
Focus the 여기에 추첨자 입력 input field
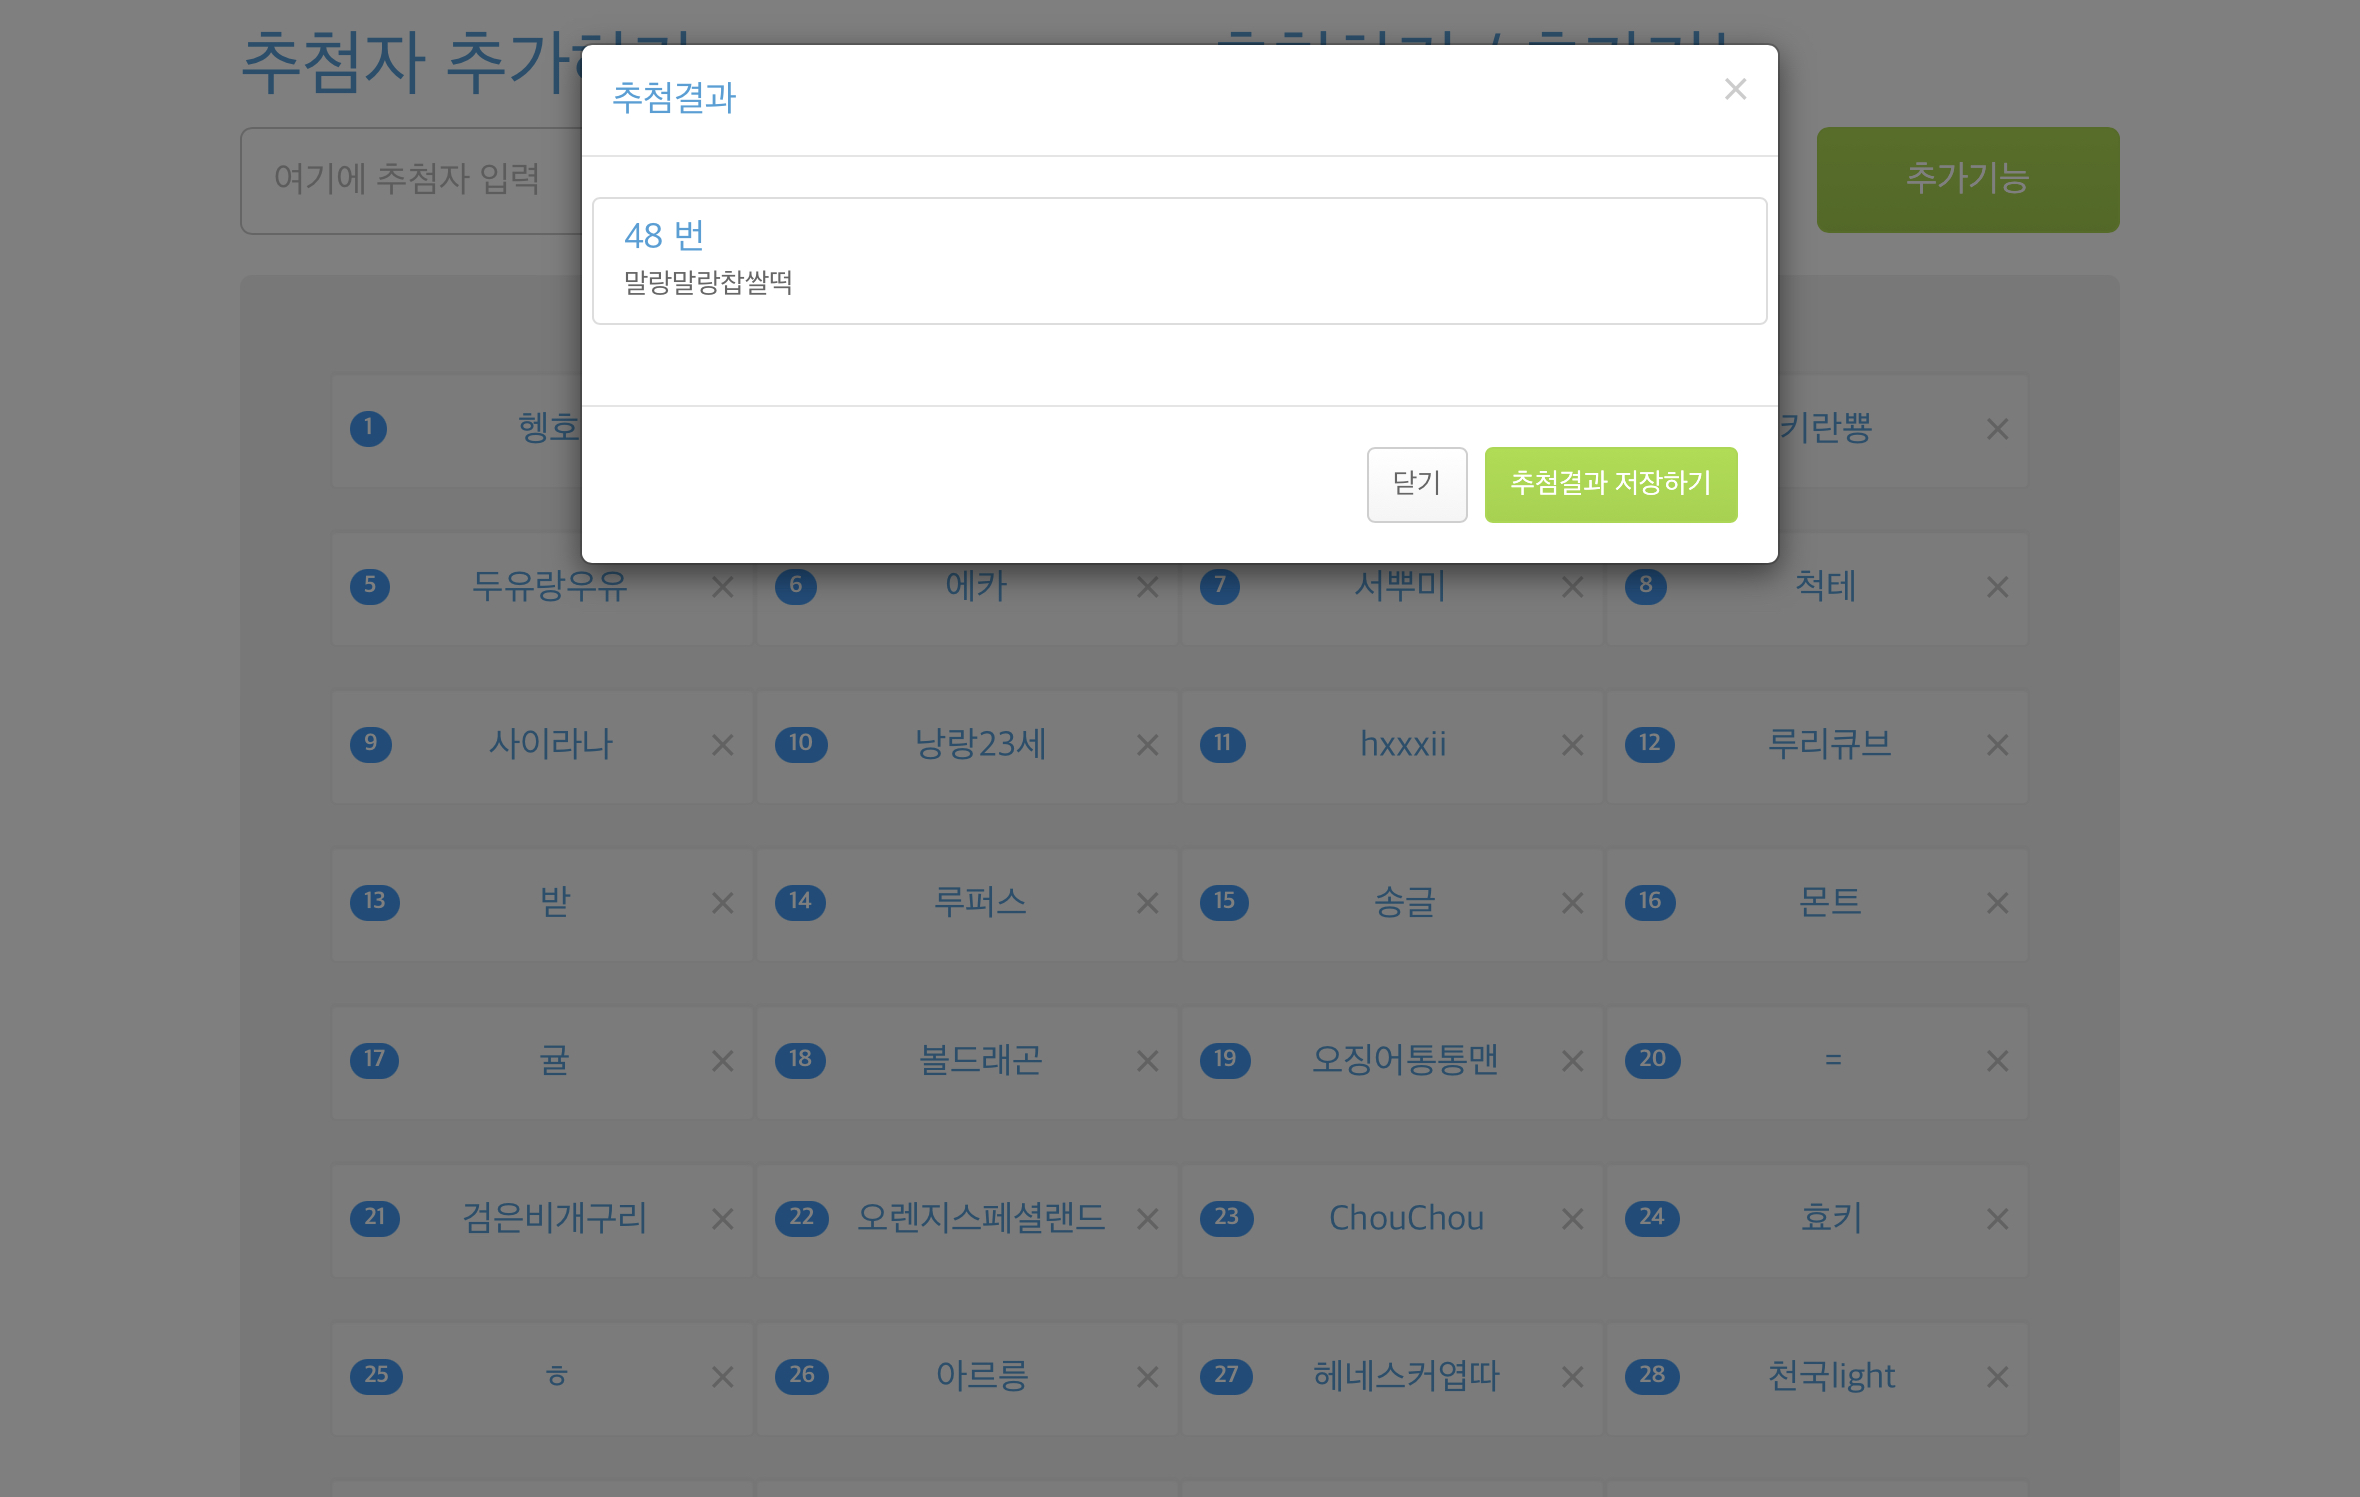point(412,180)
